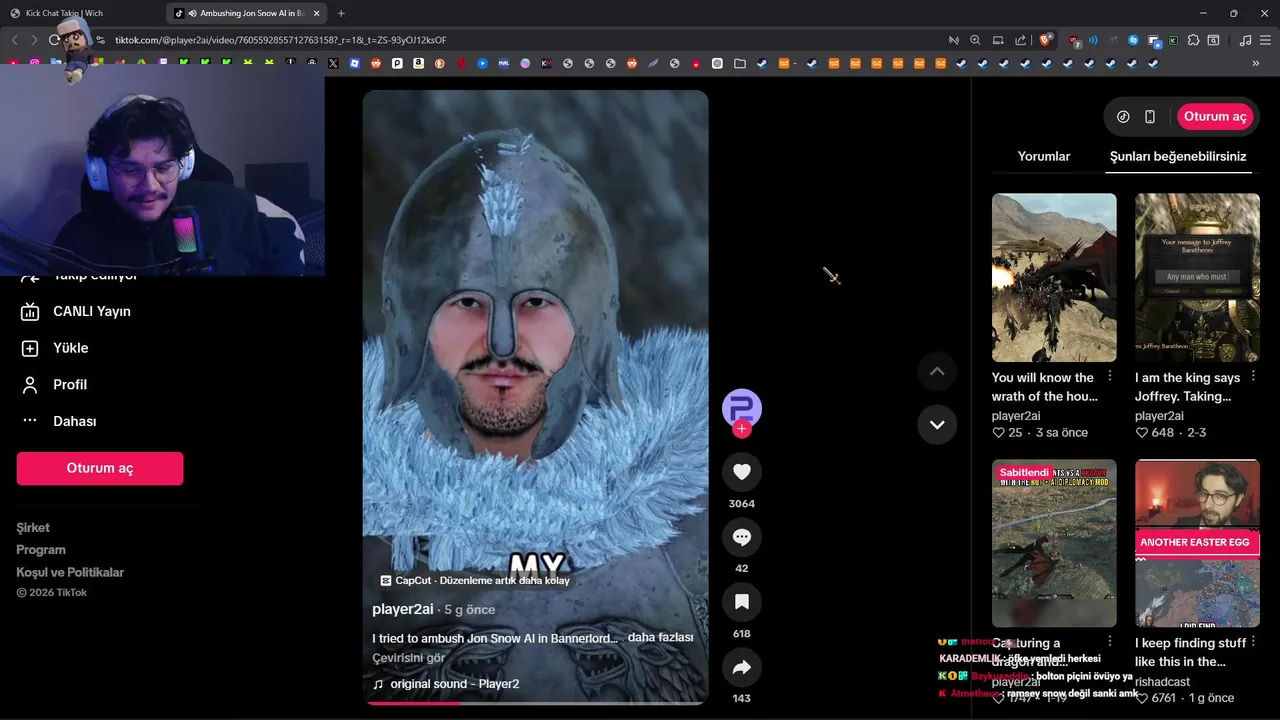Save video with the bookmark icon
The height and width of the screenshot is (720, 1280).
(741, 602)
